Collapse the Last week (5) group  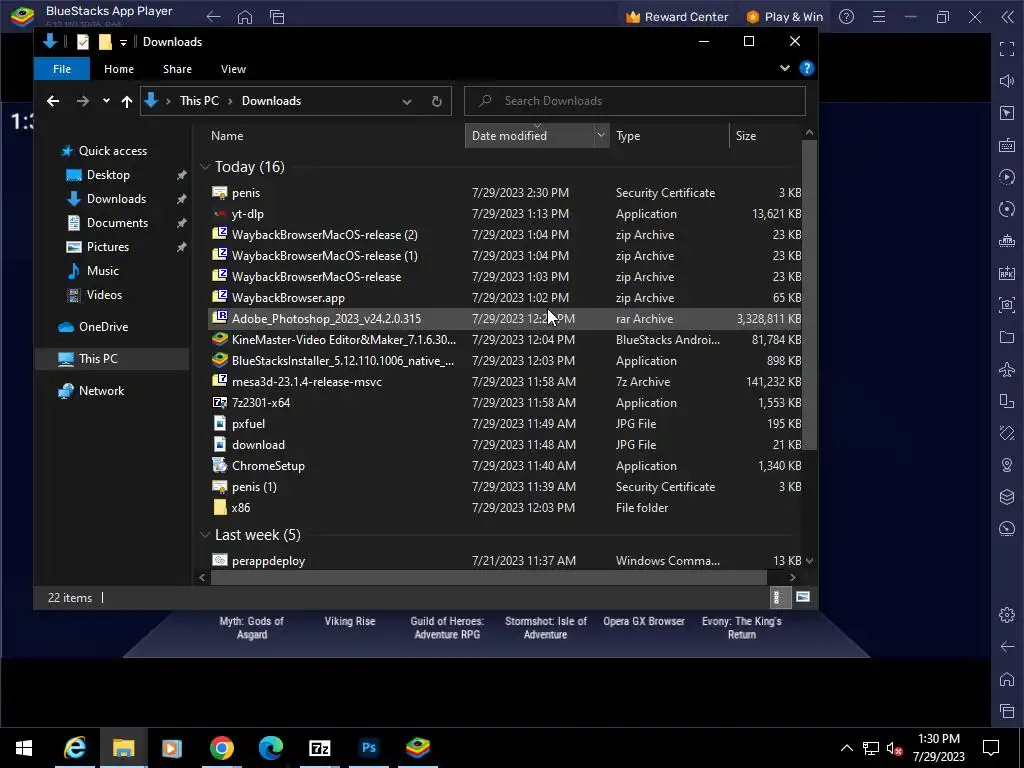(205, 535)
